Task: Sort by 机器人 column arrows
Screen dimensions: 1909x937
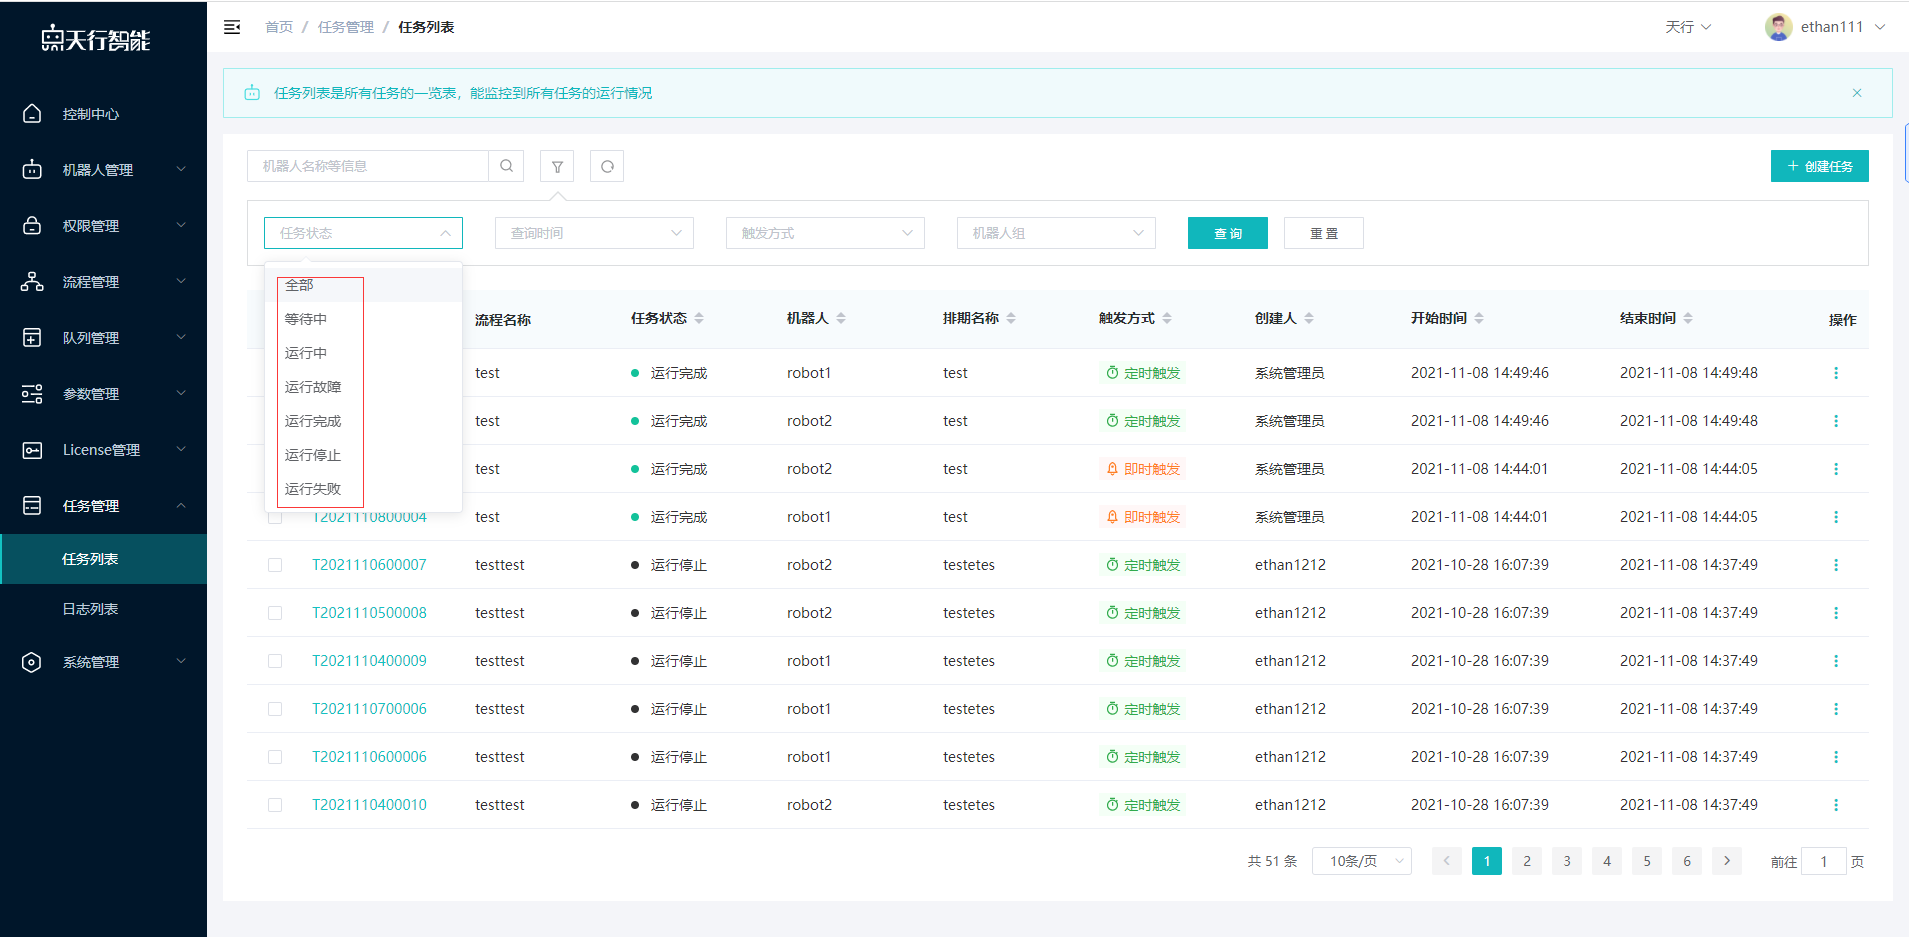Action: 841,318
